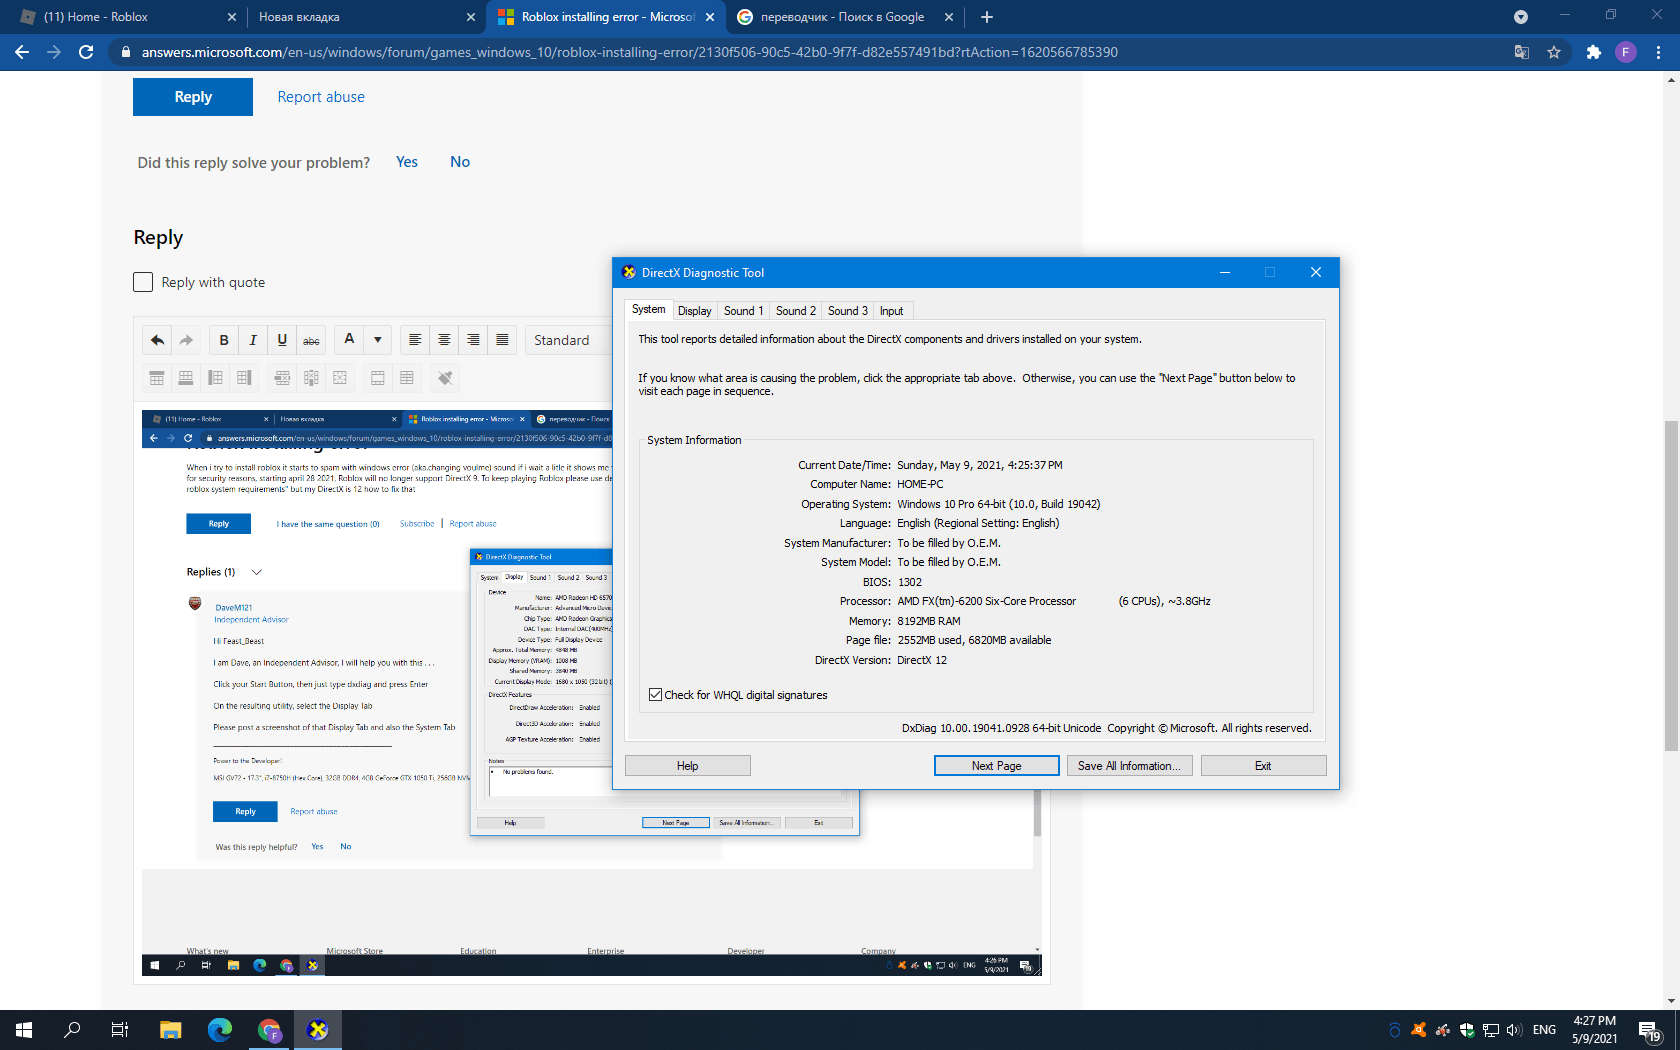This screenshot has width=1680, height=1050.
Task: Delete table row icon
Action: [282, 378]
